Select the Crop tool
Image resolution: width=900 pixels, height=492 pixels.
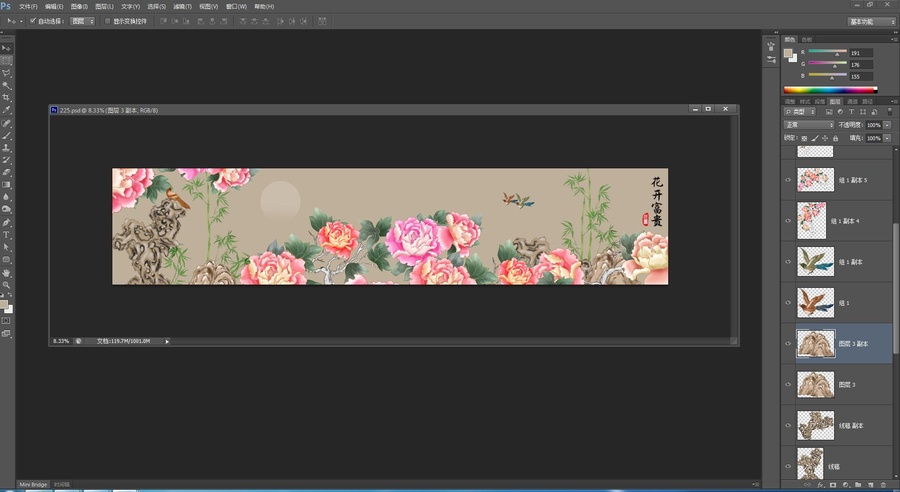(6, 98)
